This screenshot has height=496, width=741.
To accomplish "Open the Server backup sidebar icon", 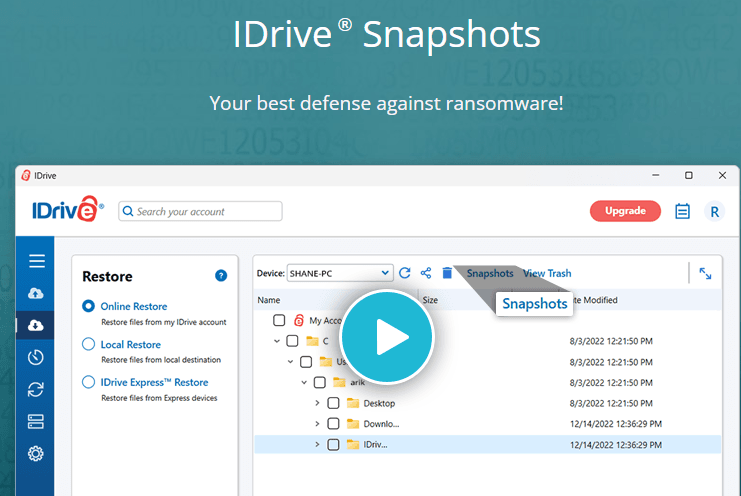I will (35, 421).
